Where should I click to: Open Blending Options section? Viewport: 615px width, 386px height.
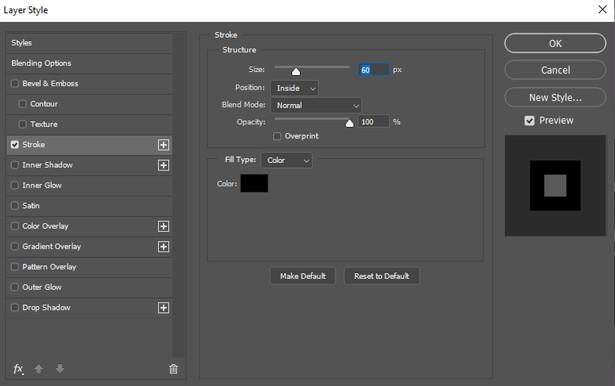click(x=89, y=63)
